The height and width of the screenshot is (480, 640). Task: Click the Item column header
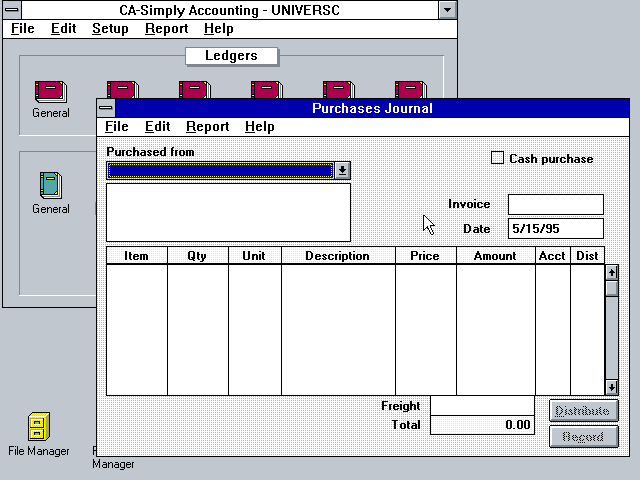coord(137,256)
